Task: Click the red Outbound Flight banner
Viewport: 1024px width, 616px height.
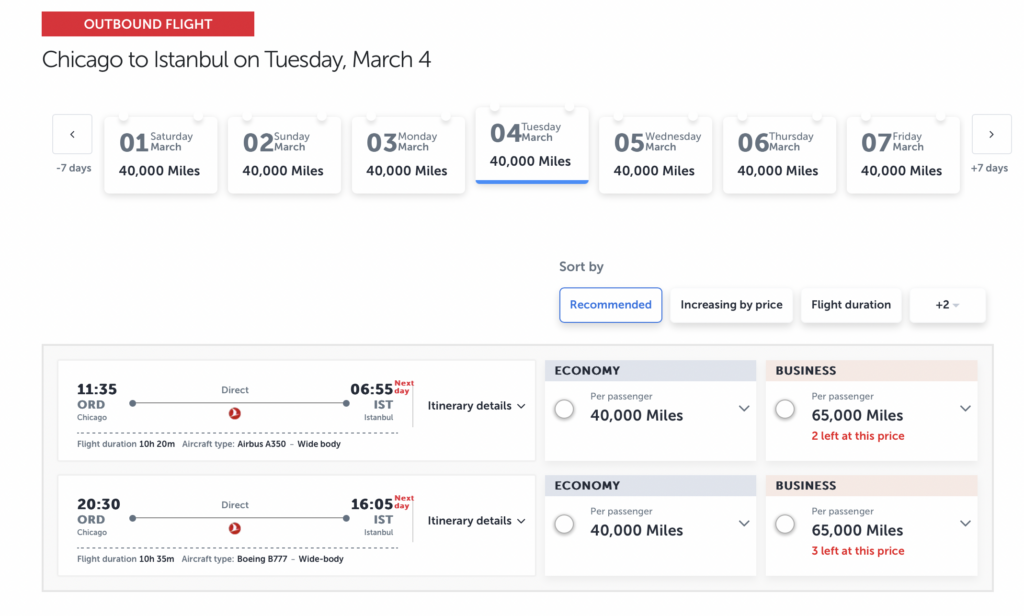Action: coord(148,24)
